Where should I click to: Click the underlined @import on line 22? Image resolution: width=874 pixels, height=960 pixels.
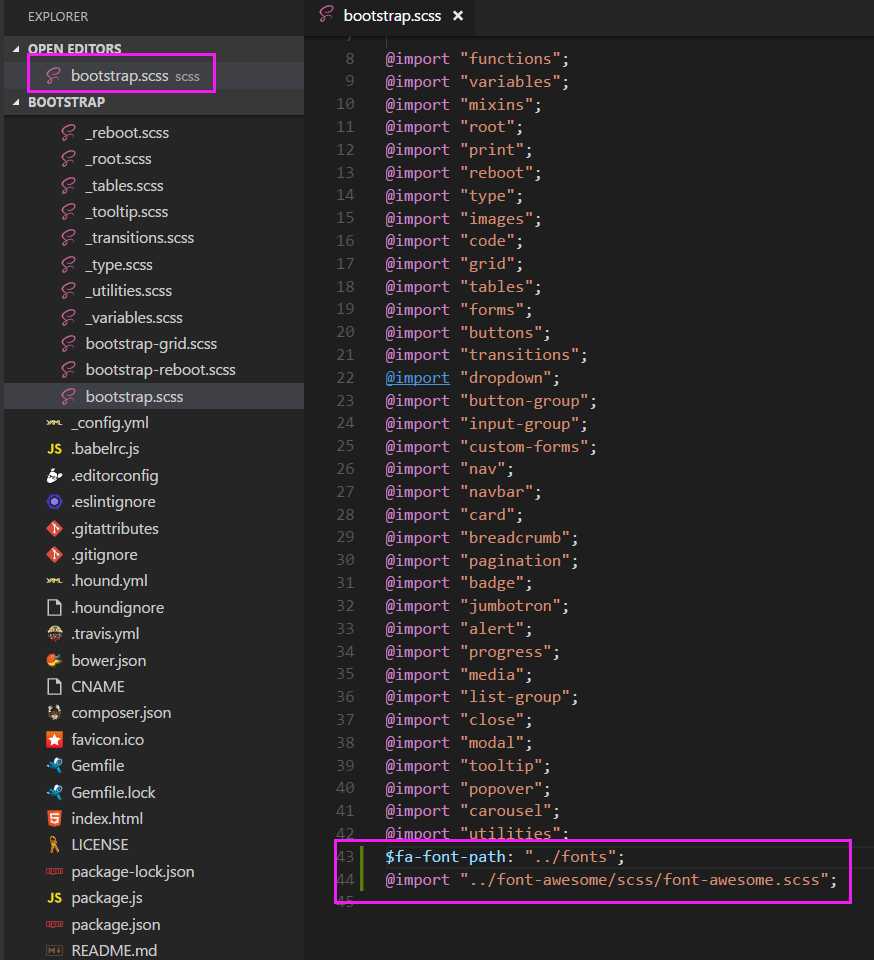coord(417,378)
